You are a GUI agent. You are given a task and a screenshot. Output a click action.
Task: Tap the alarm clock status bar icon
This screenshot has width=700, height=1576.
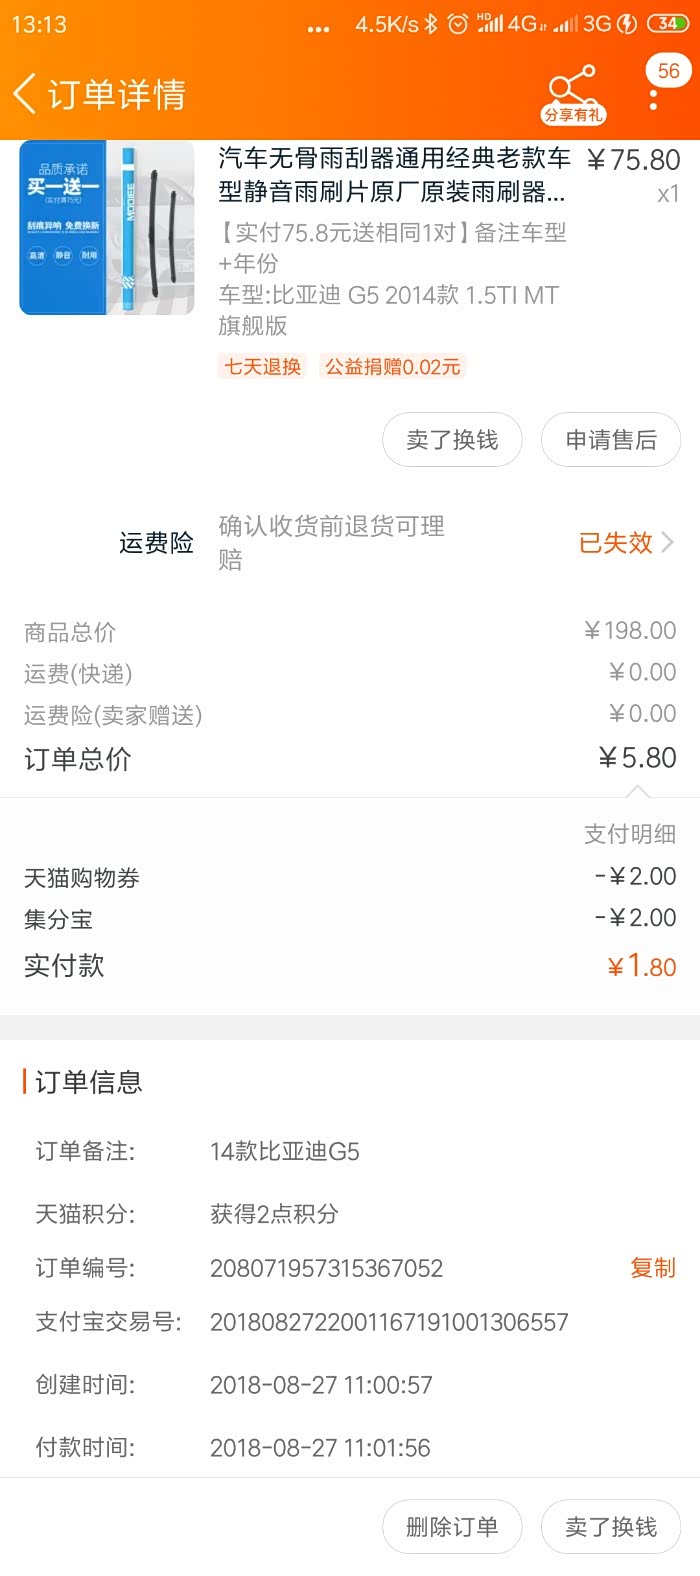click(457, 24)
